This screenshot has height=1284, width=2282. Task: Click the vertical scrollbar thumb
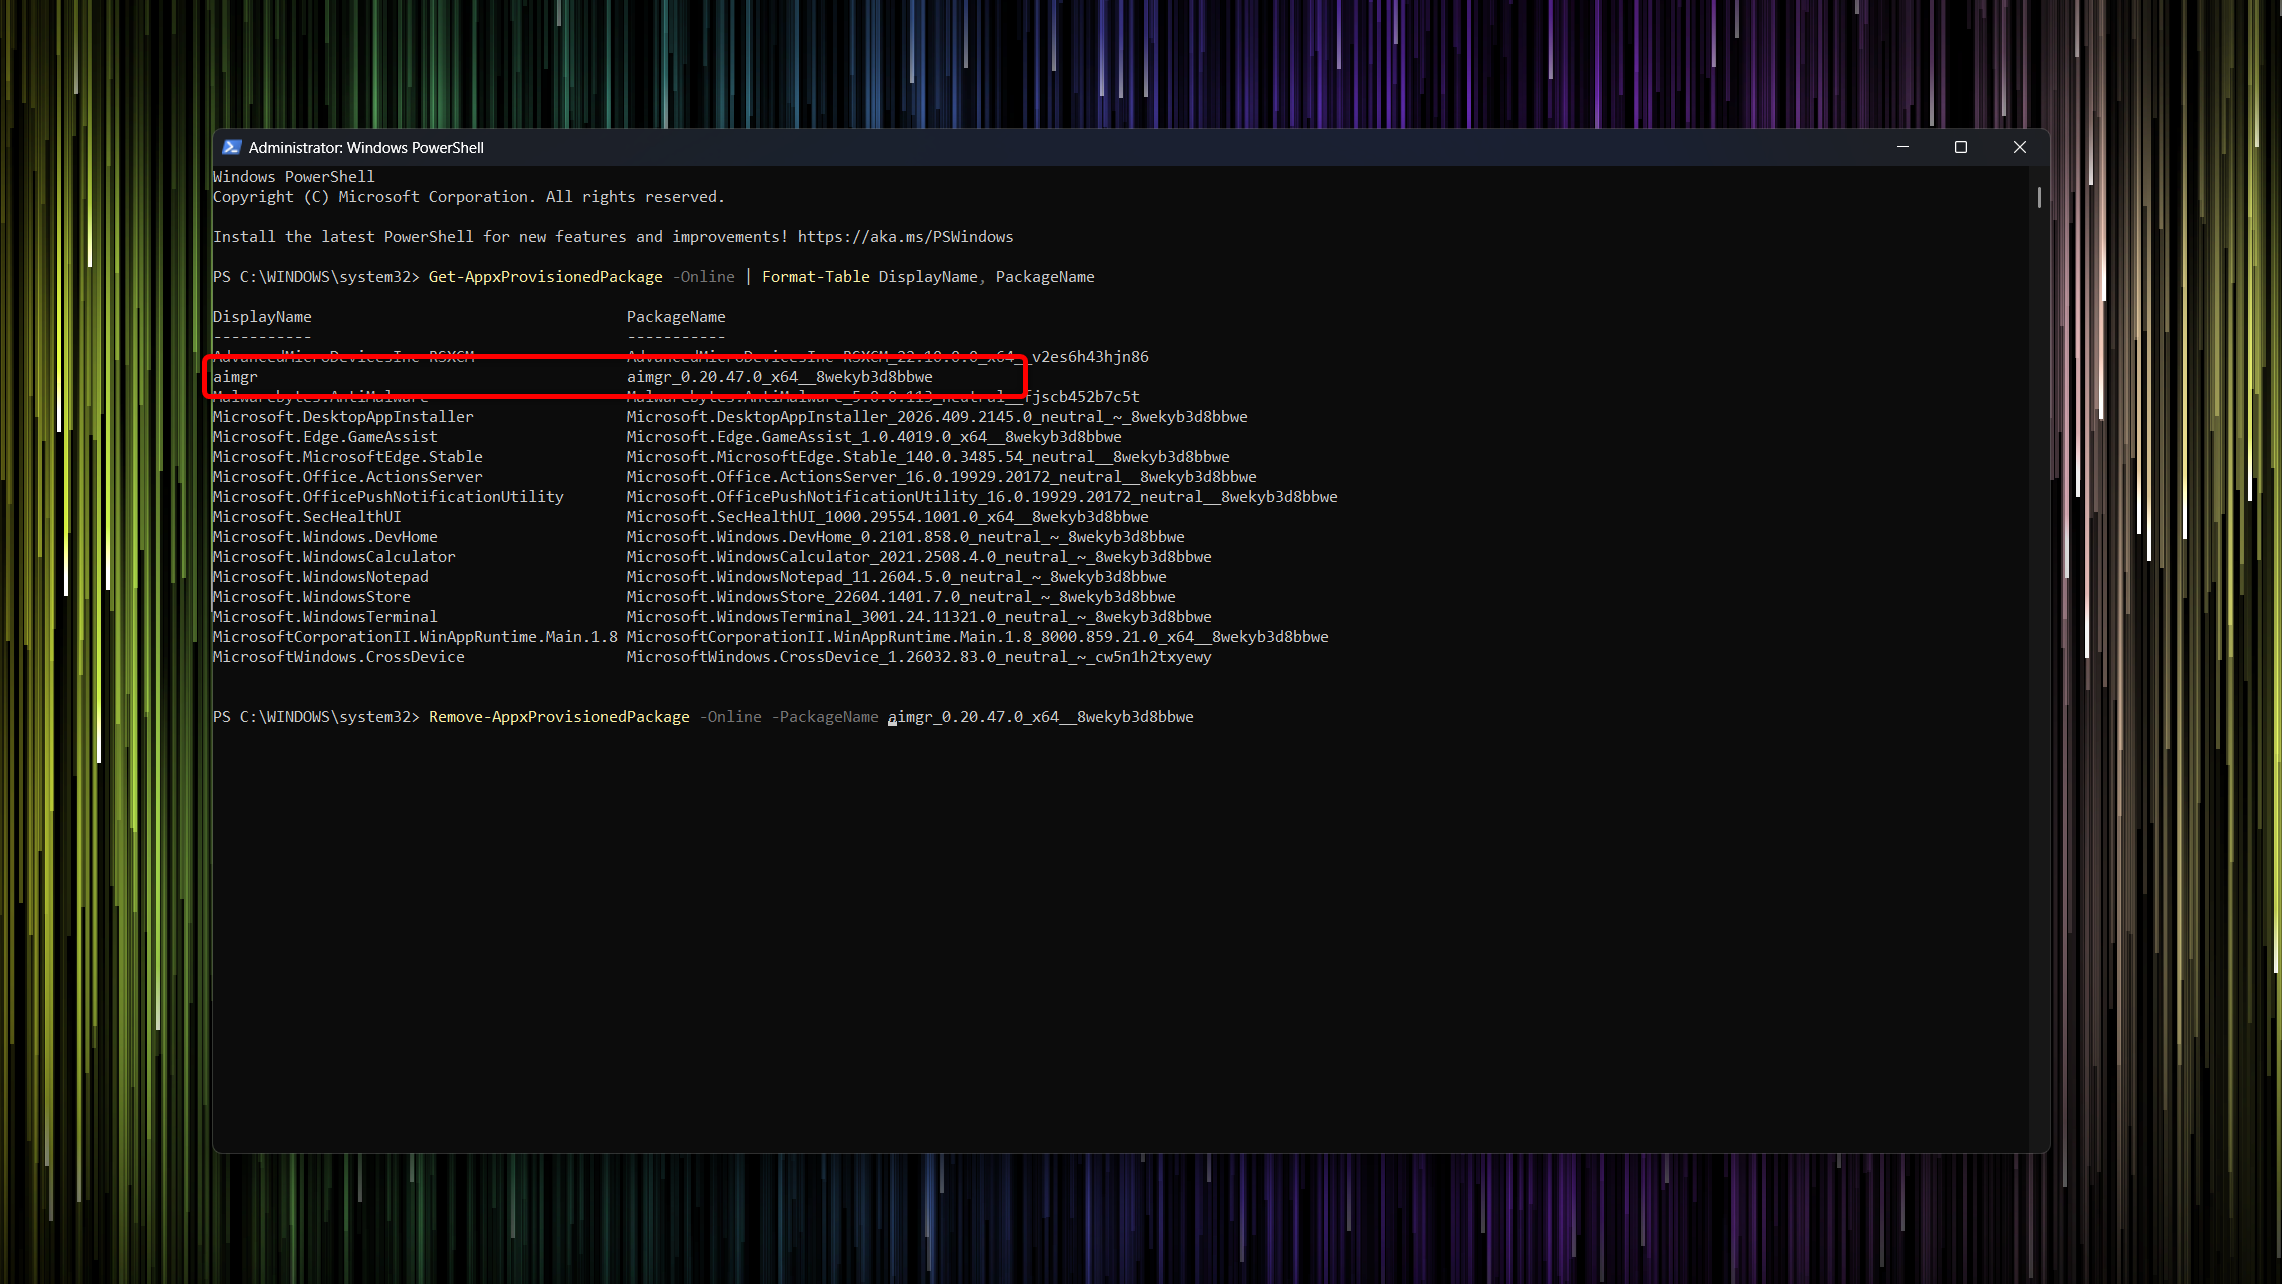pos(2039,197)
